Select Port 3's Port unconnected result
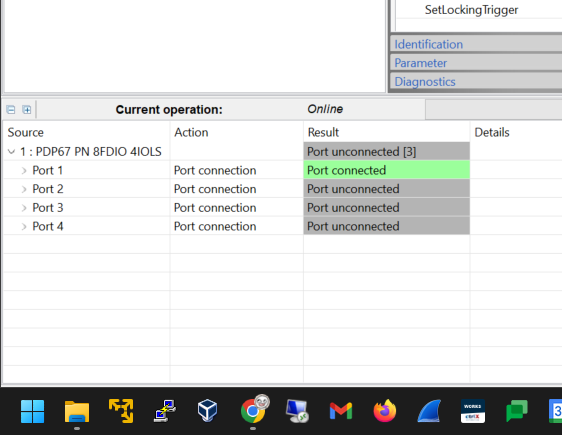This screenshot has height=435, width=562. point(386,207)
